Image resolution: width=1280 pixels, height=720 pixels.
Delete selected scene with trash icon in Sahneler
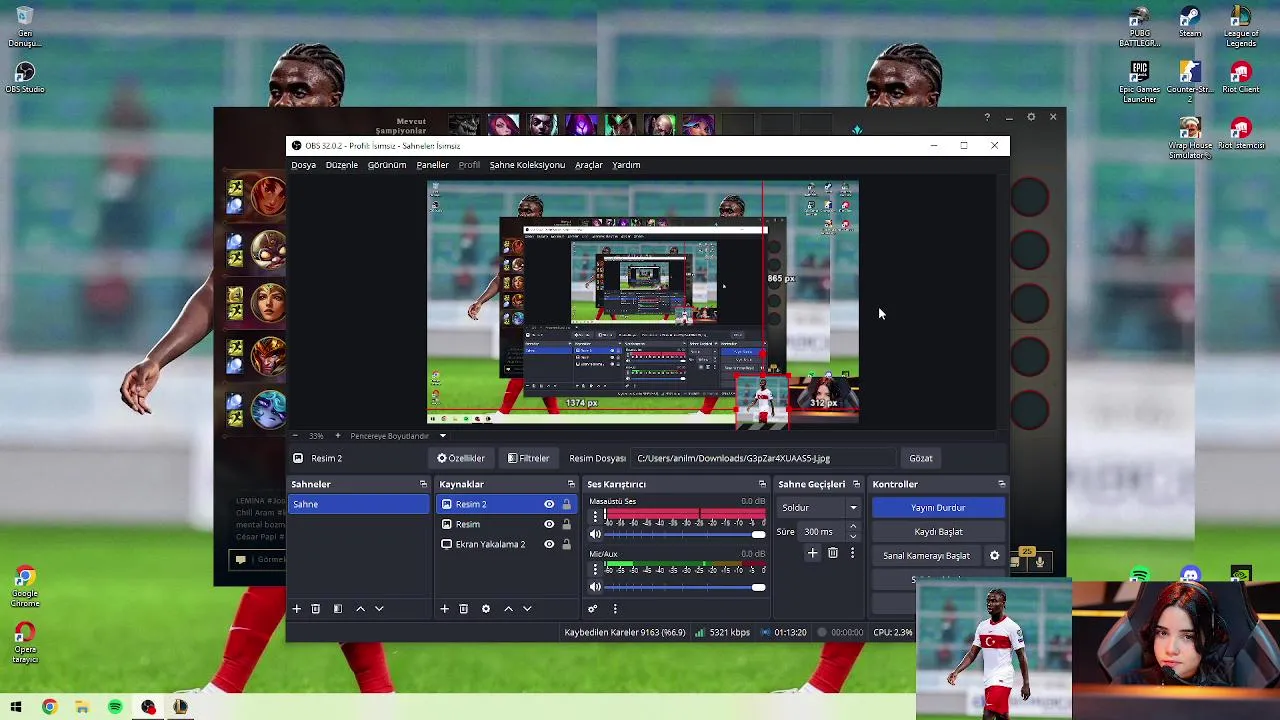point(315,608)
